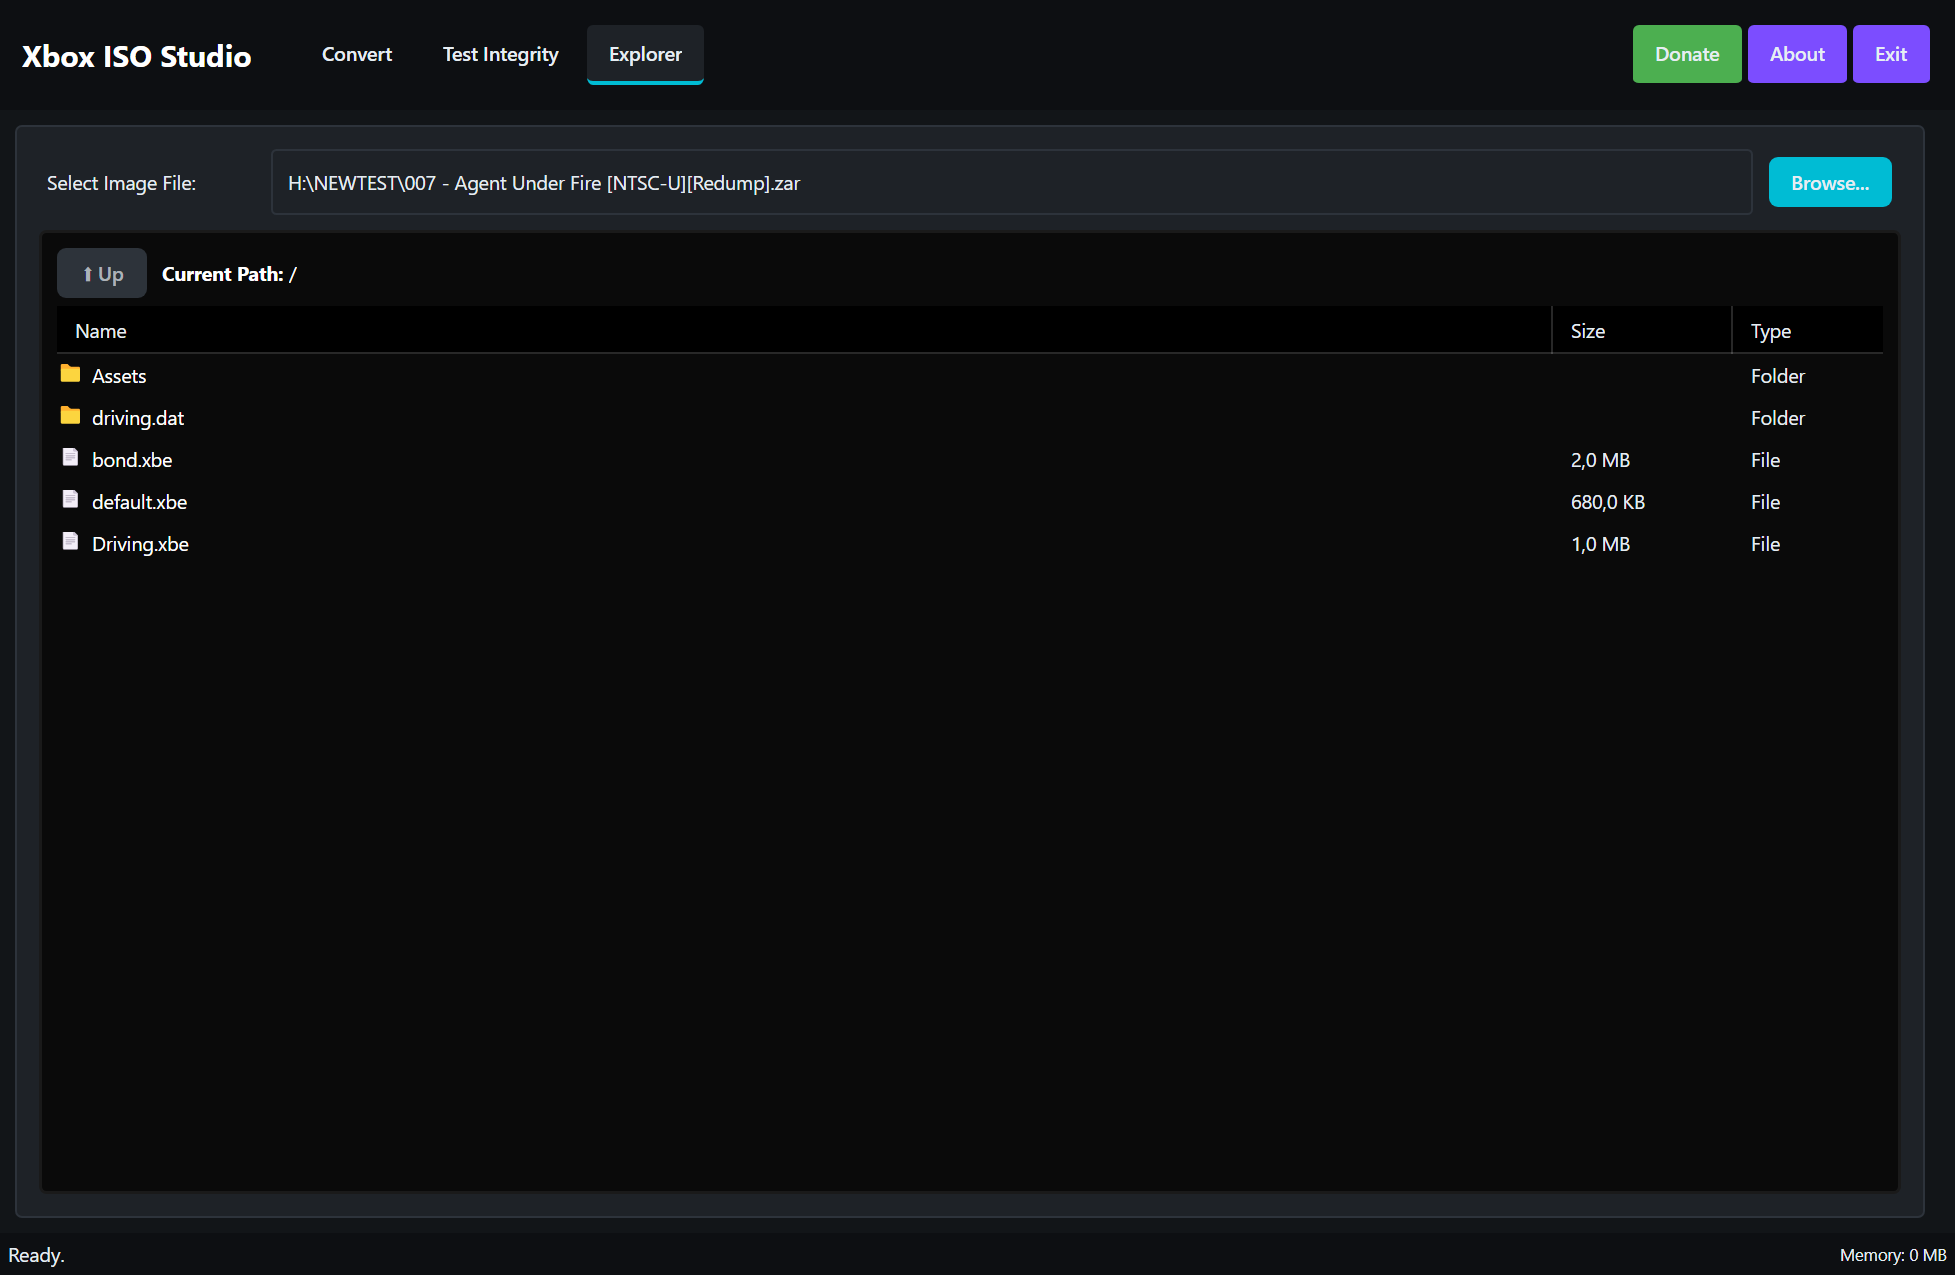Click the 680,0 KB size value
The width and height of the screenshot is (1955, 1275).
pos(1607,502)
